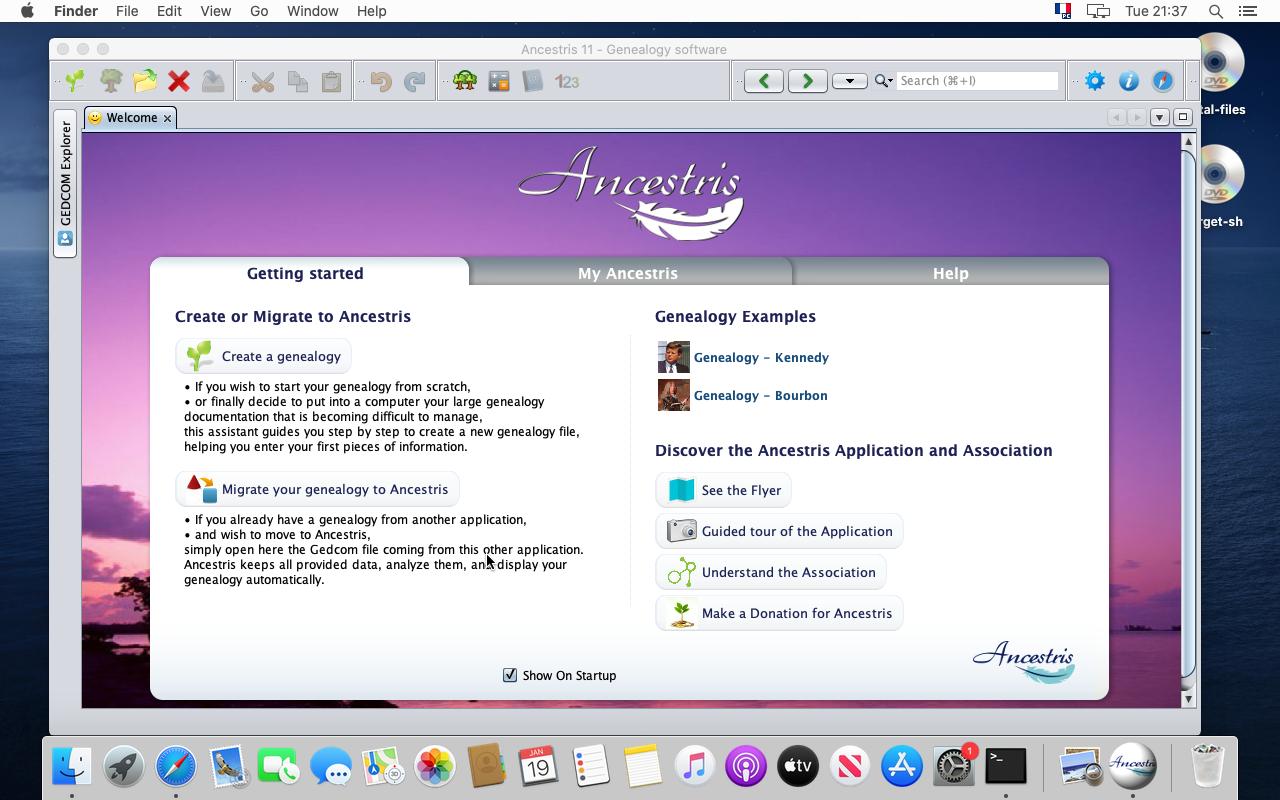
Task: Open the calculator toolbar icon
Action: point(499,81)
